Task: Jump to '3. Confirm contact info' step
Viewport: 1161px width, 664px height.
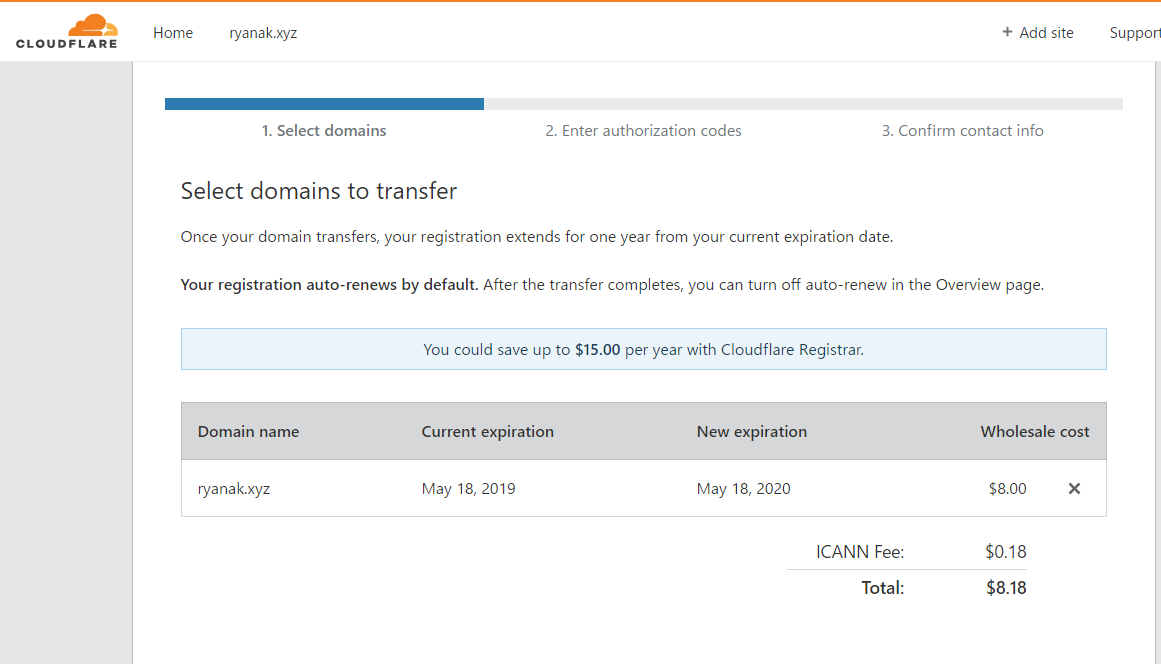Action: pos(963,130)
